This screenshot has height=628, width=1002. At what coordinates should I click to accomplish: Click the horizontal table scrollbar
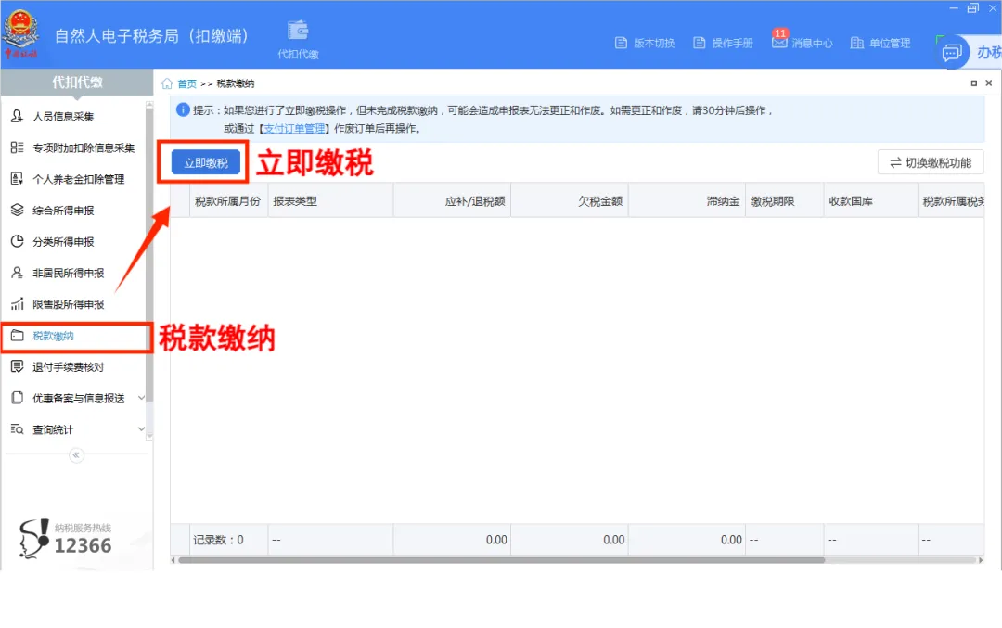(502, 560)
